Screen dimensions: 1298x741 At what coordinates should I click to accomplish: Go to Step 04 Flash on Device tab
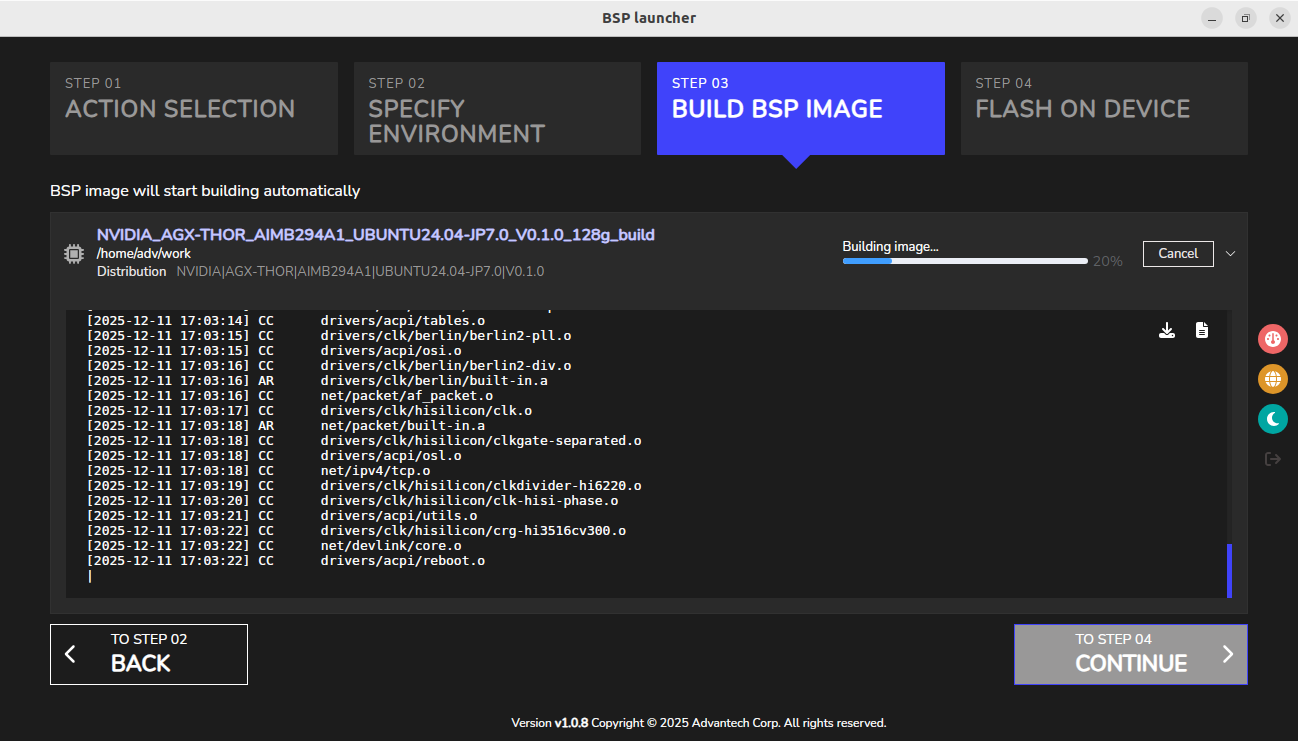click(1103, 109)
